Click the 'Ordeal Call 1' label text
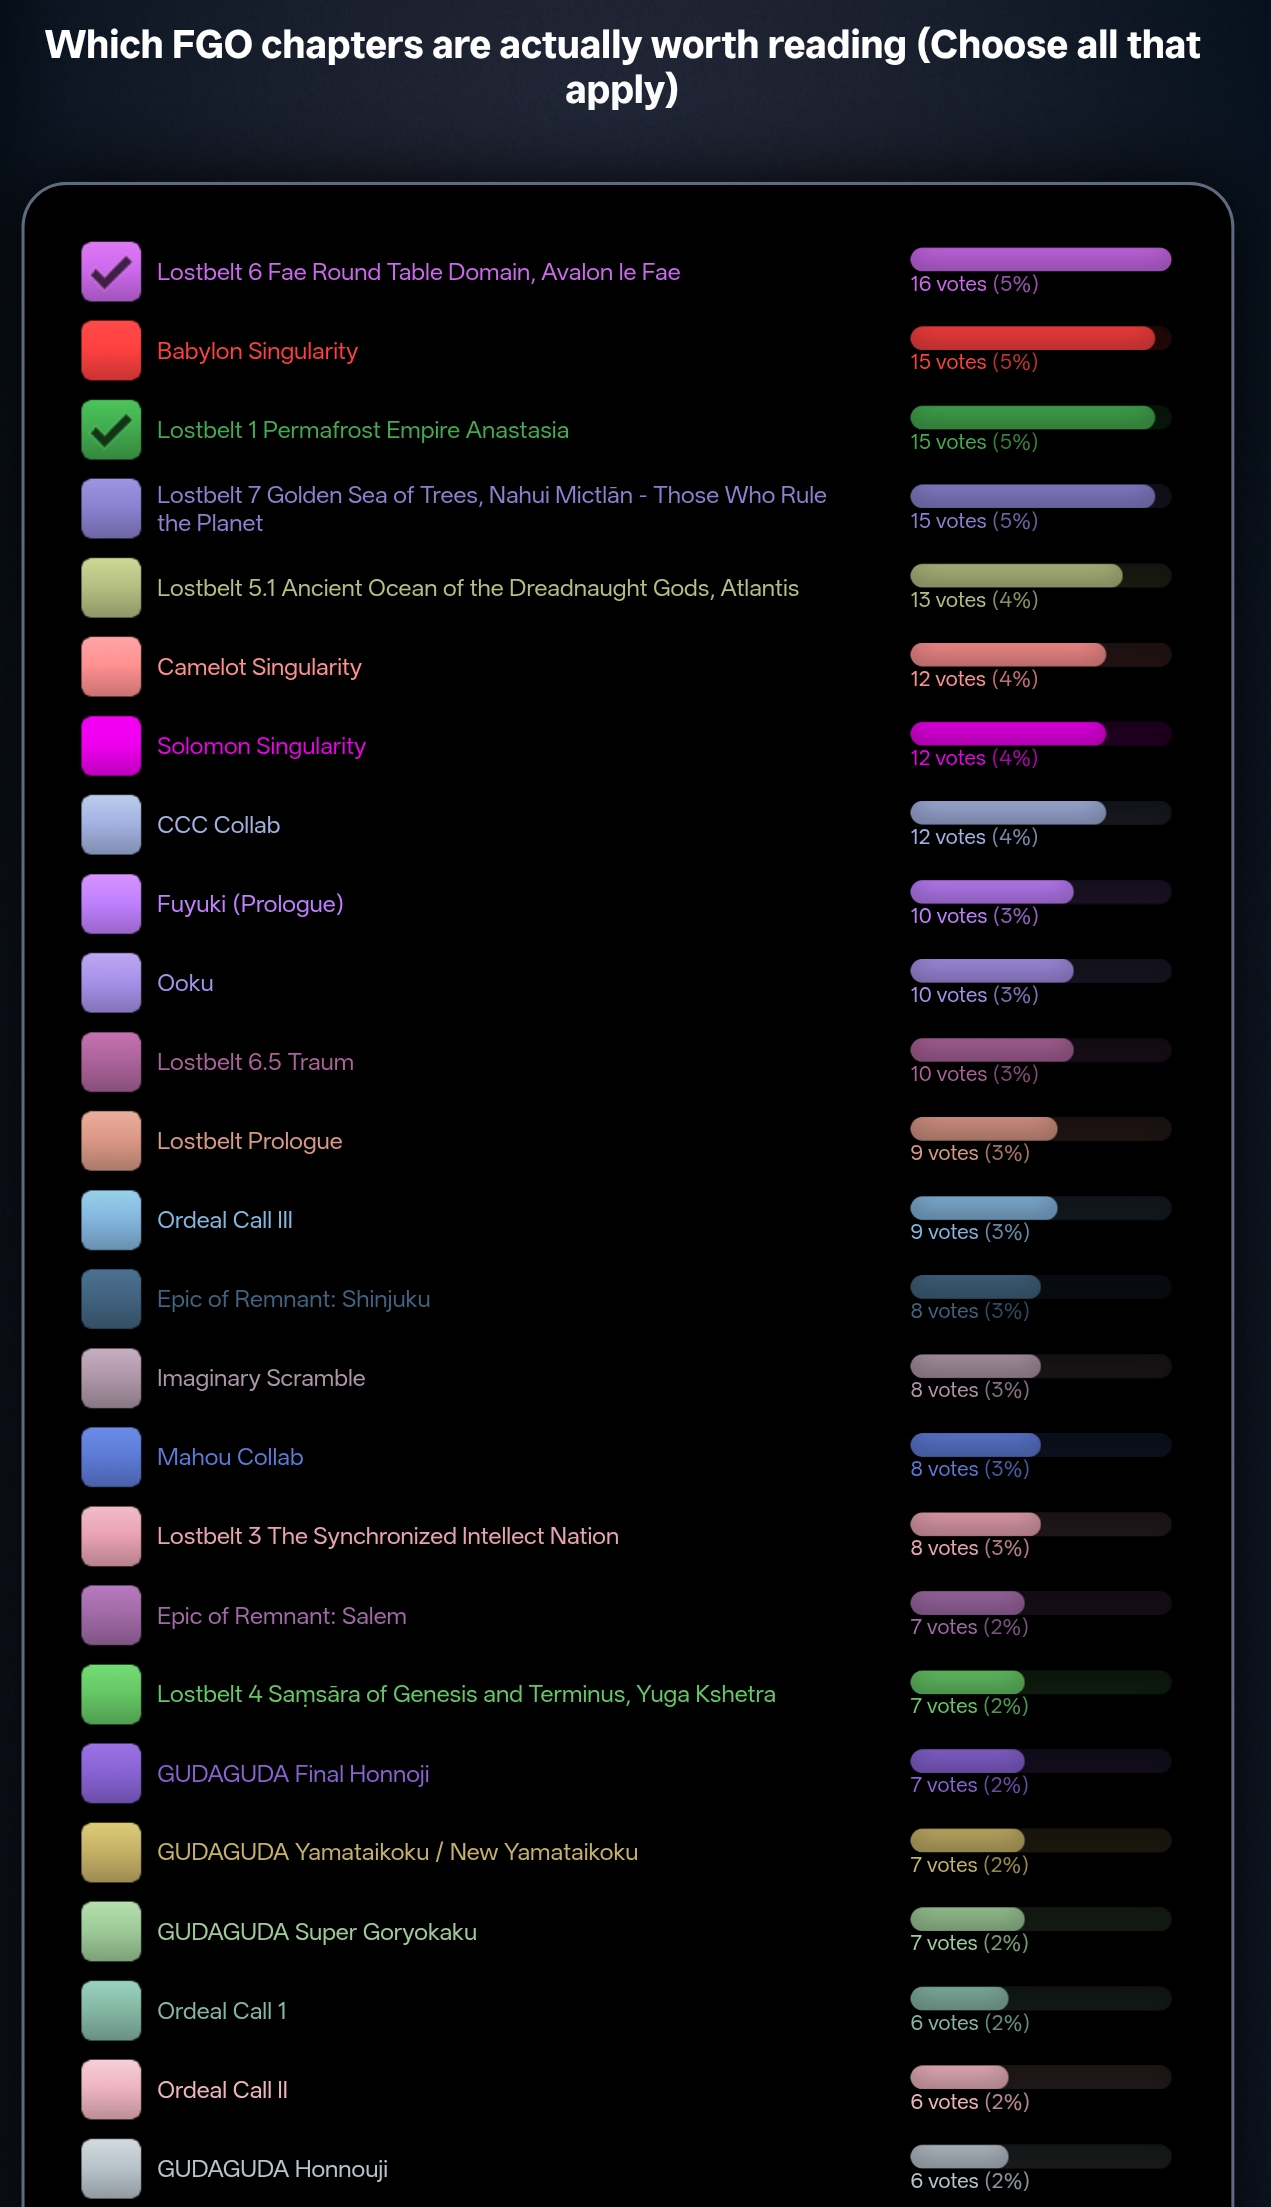This screenshot has height=2207, width=1271. click(222, 2011)
